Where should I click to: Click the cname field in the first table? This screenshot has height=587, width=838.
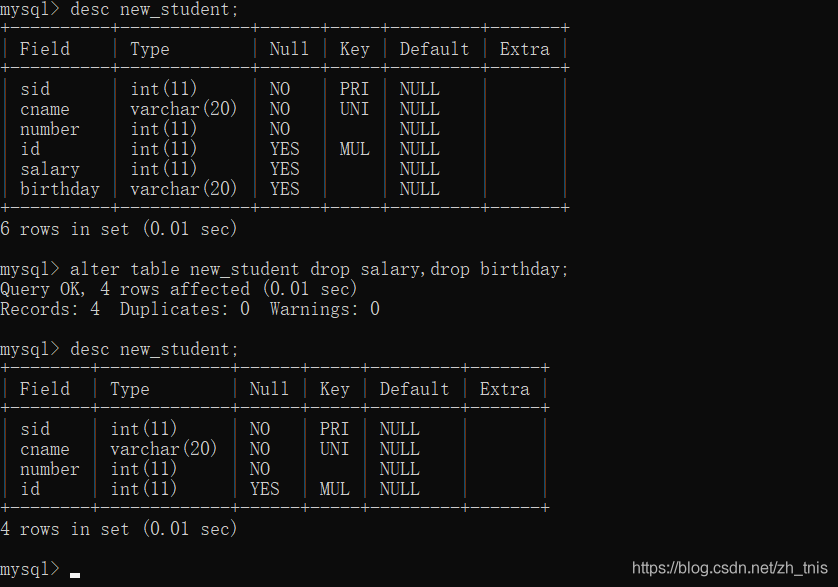(45, 109)
